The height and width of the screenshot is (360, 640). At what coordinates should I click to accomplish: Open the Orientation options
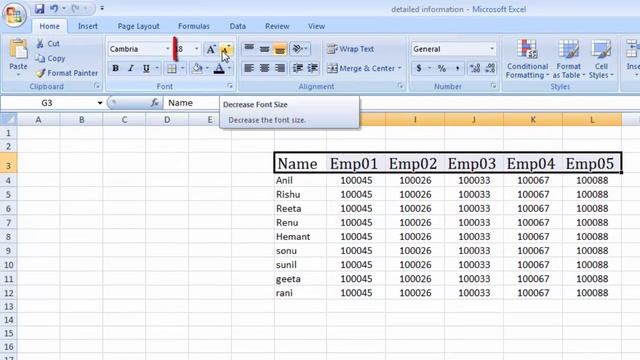tap(300, 49)
